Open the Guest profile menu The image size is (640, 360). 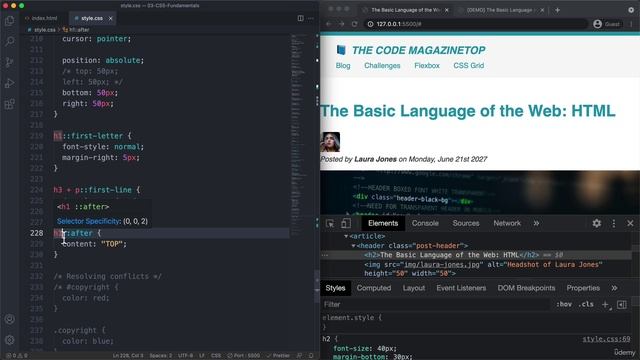[607, 24]
